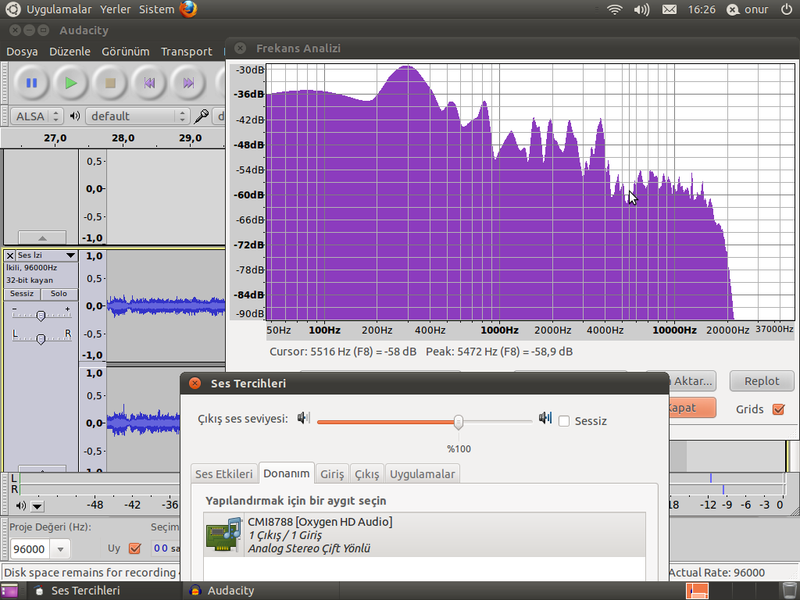Click the partly hidden Aktar export button

tap(692, 381)
